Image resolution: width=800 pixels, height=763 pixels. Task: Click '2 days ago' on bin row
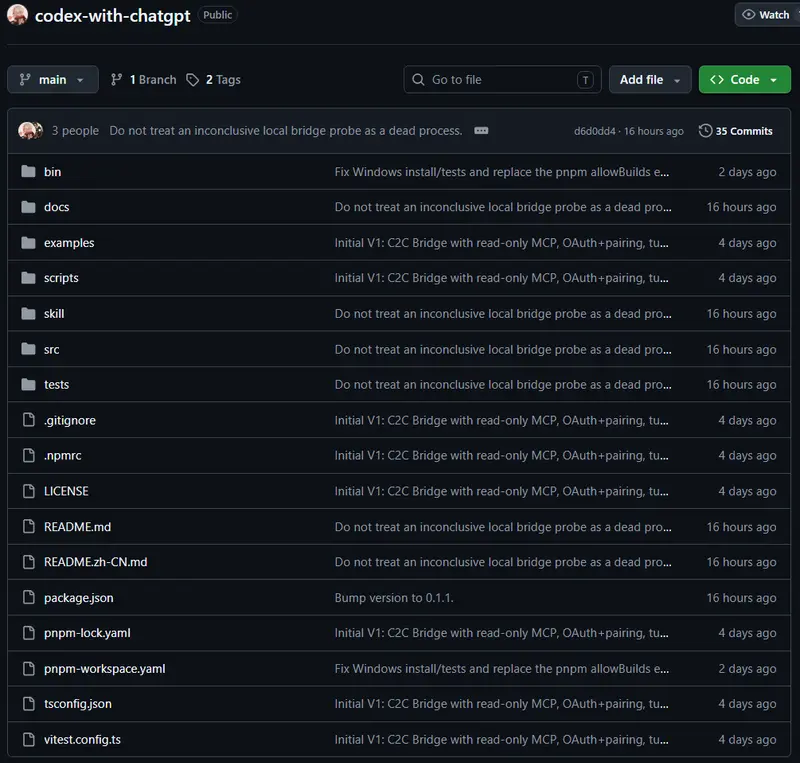click(x=747, y=172)
